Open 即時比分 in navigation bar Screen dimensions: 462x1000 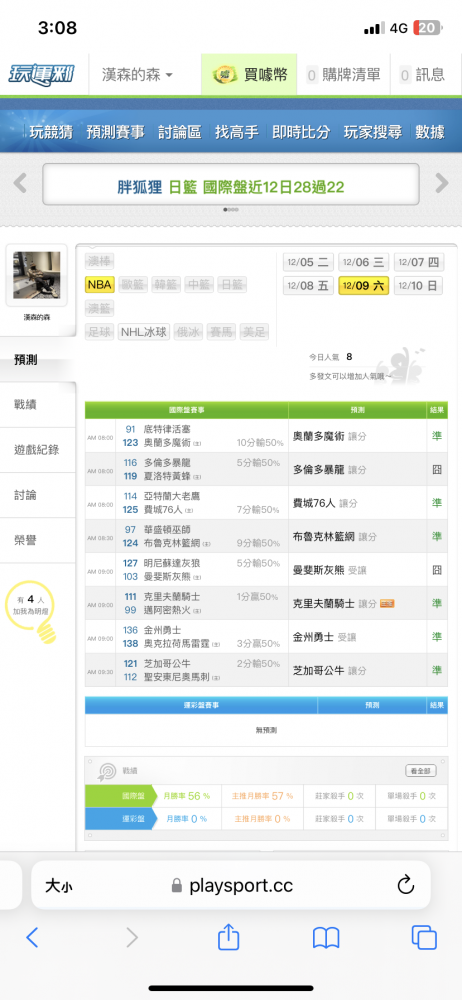coord(301,132)
